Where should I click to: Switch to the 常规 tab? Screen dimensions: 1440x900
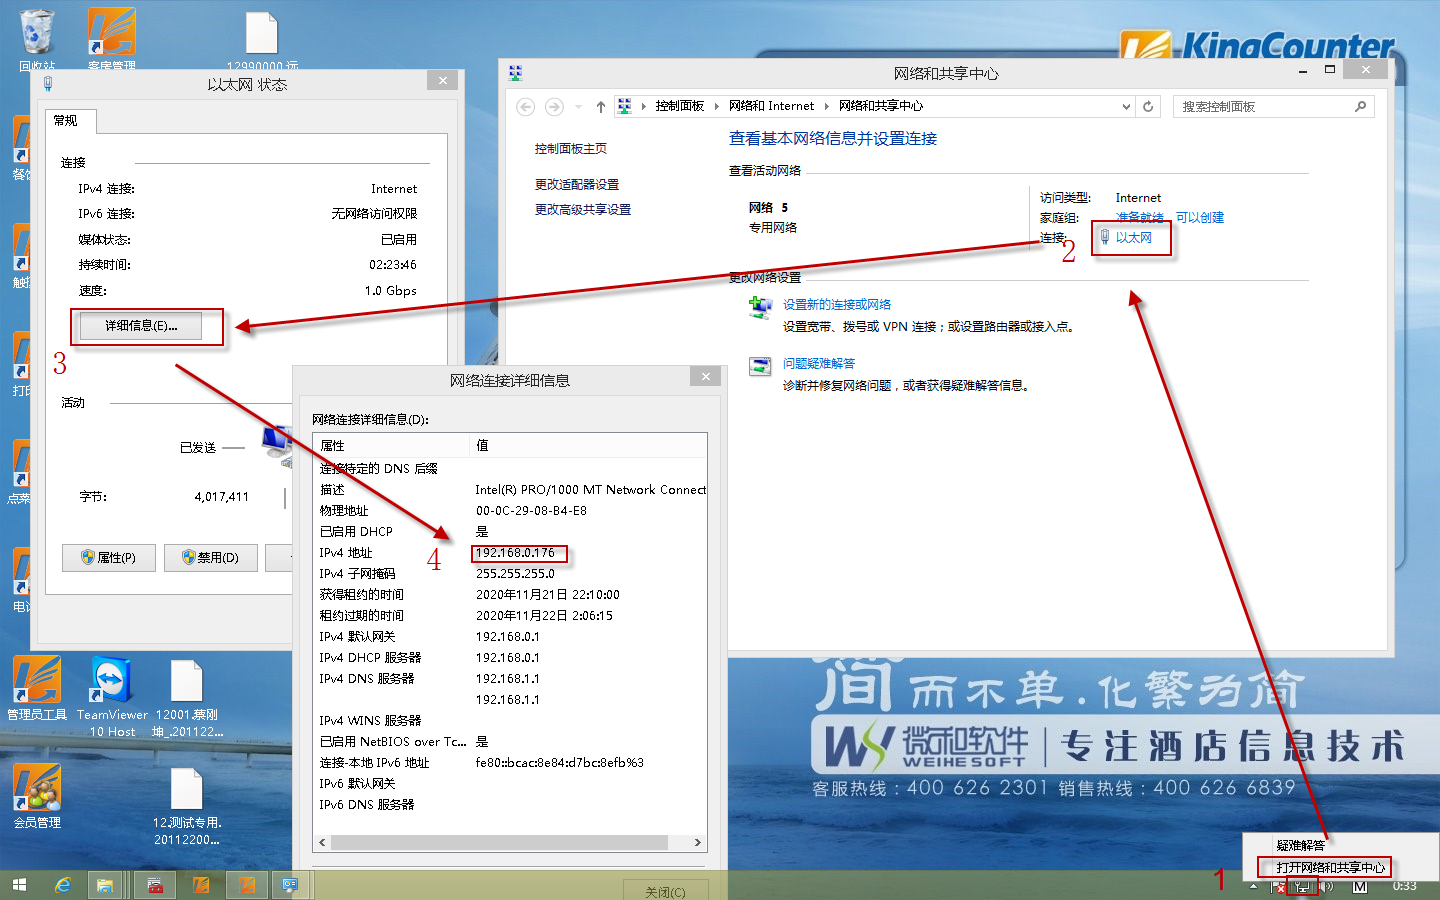(x=66, y=121)
